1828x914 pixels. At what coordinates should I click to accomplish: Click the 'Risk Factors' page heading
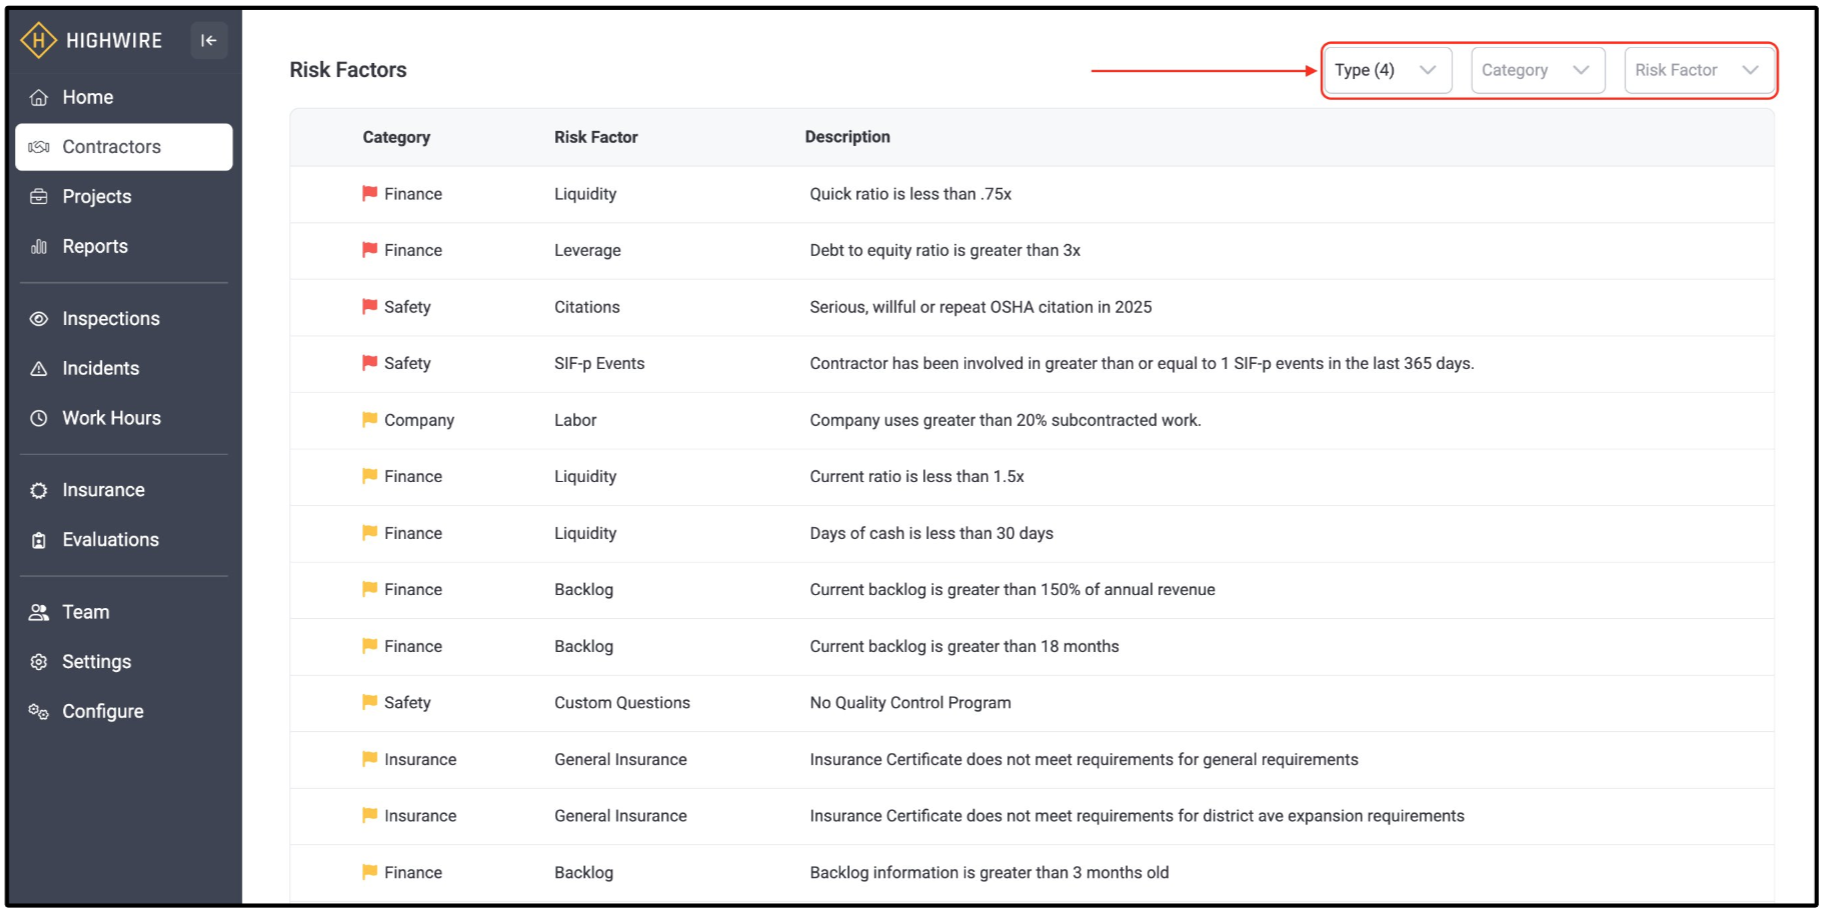348,70
